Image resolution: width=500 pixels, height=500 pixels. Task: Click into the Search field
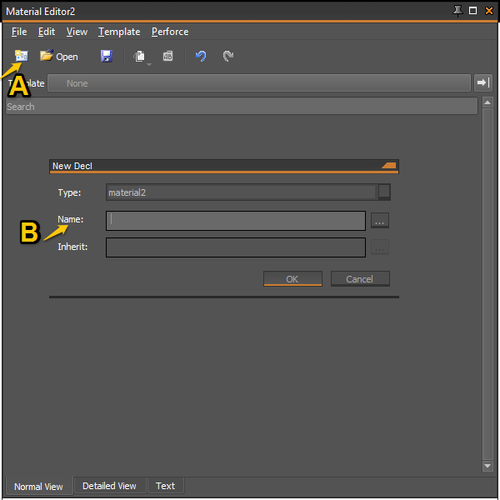(242, 106)
